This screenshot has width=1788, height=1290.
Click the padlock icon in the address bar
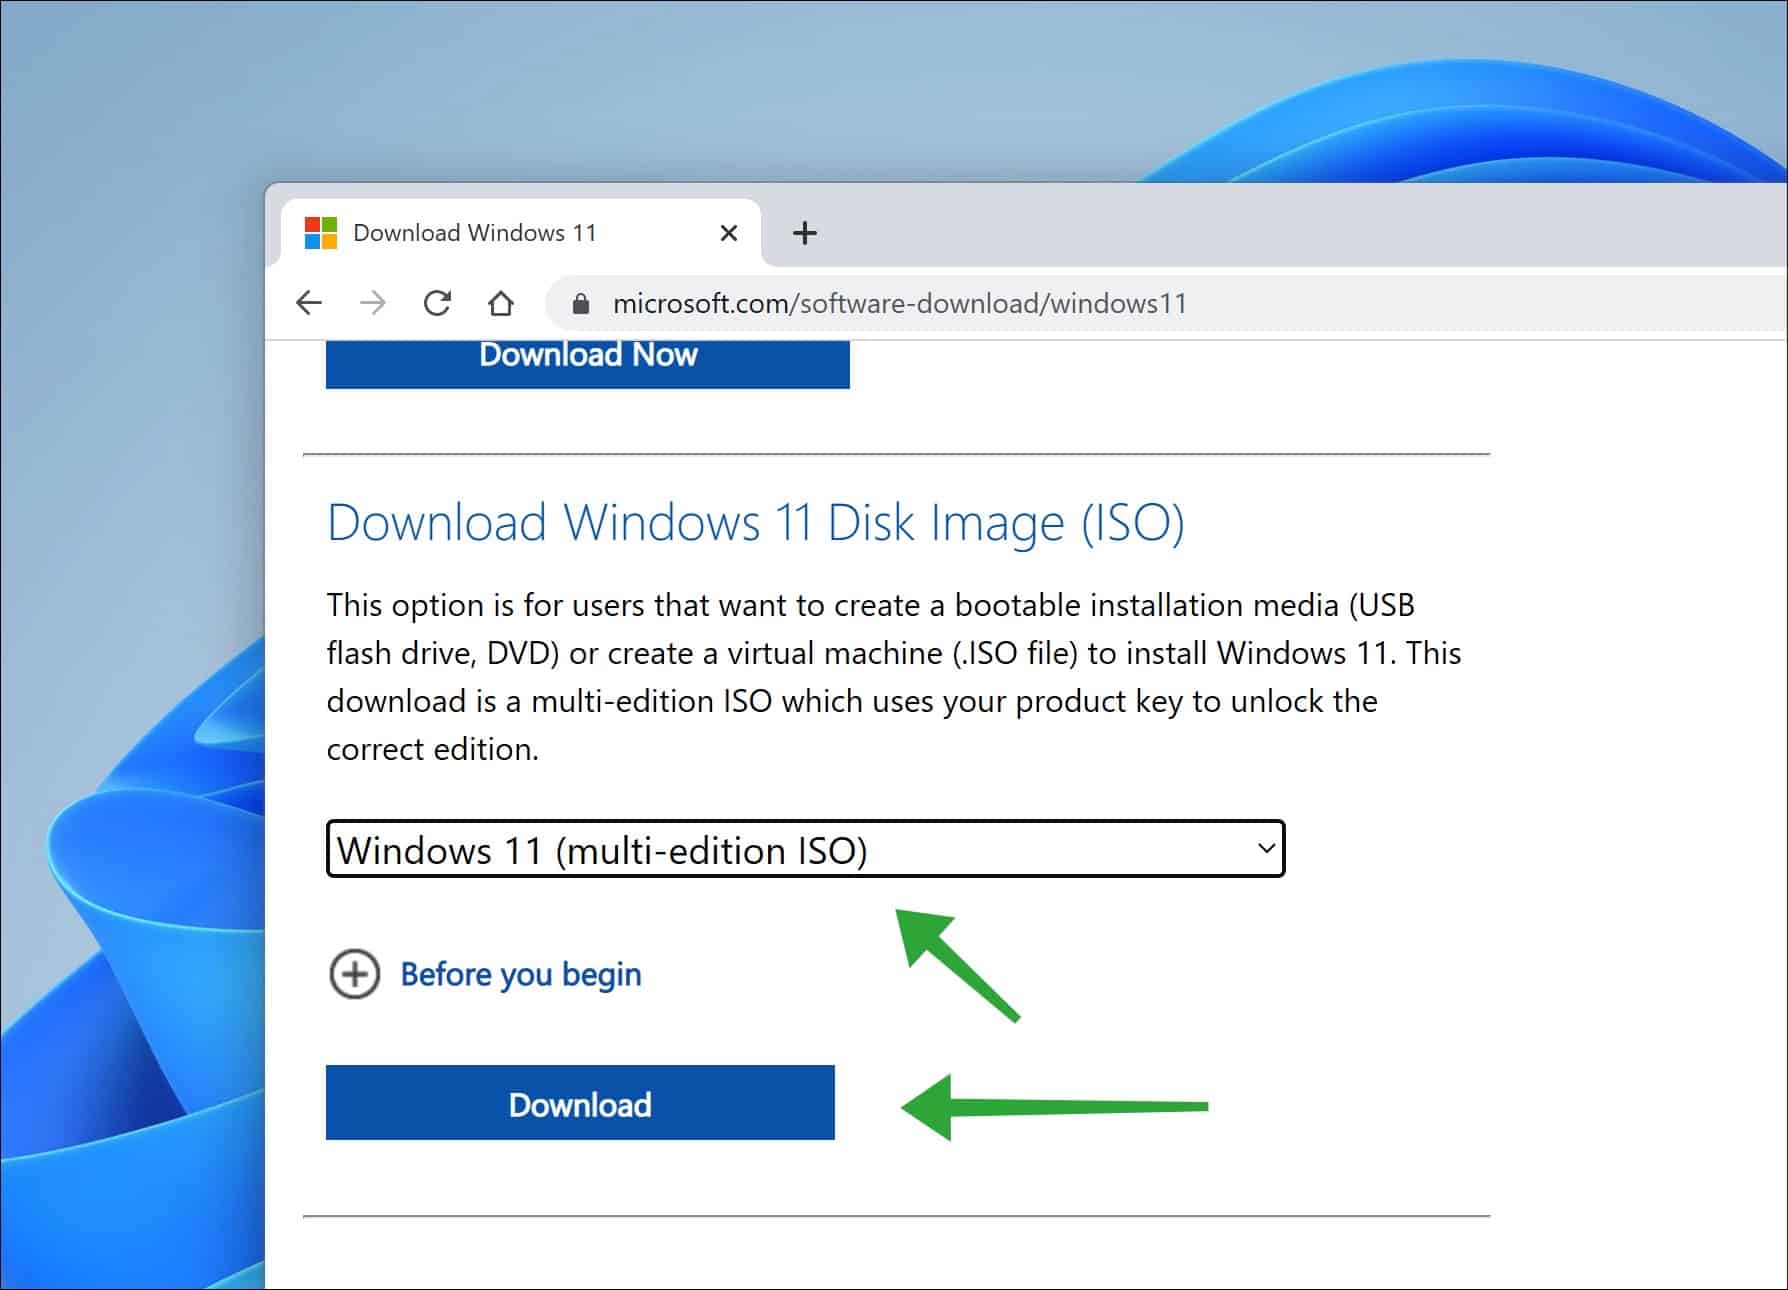coord(579,304)
